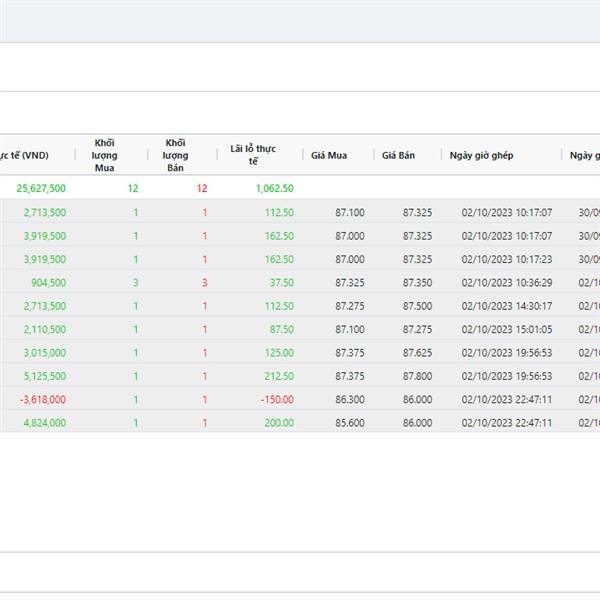This screenshot has height=600, width=600.
Task: Select the row with value 904,500
Action: [x=48, y=283]
